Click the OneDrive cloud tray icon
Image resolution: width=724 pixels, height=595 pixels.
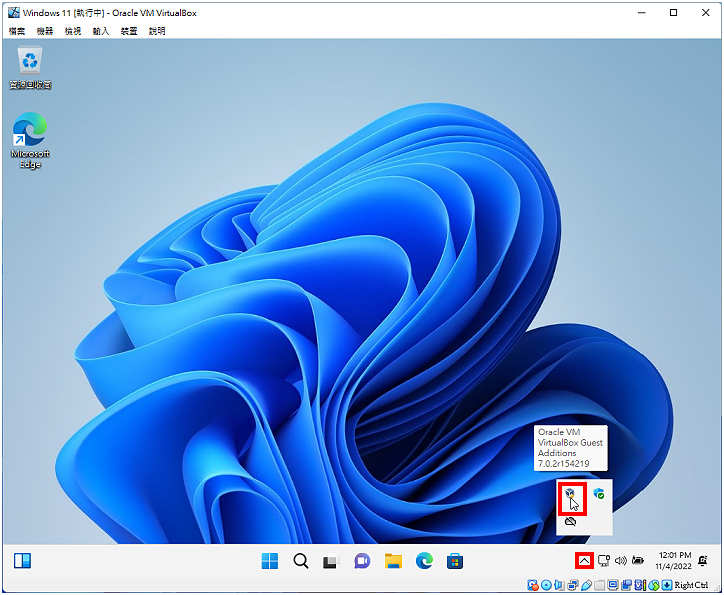571,522
